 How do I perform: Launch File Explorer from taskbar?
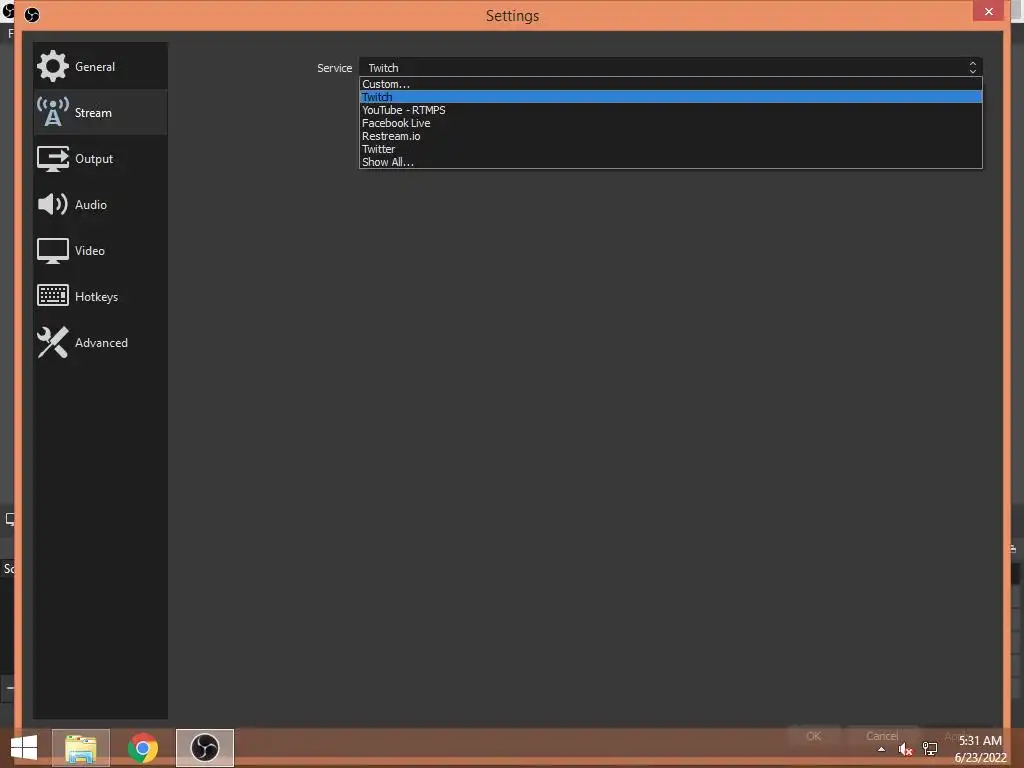tap(81, 748)
